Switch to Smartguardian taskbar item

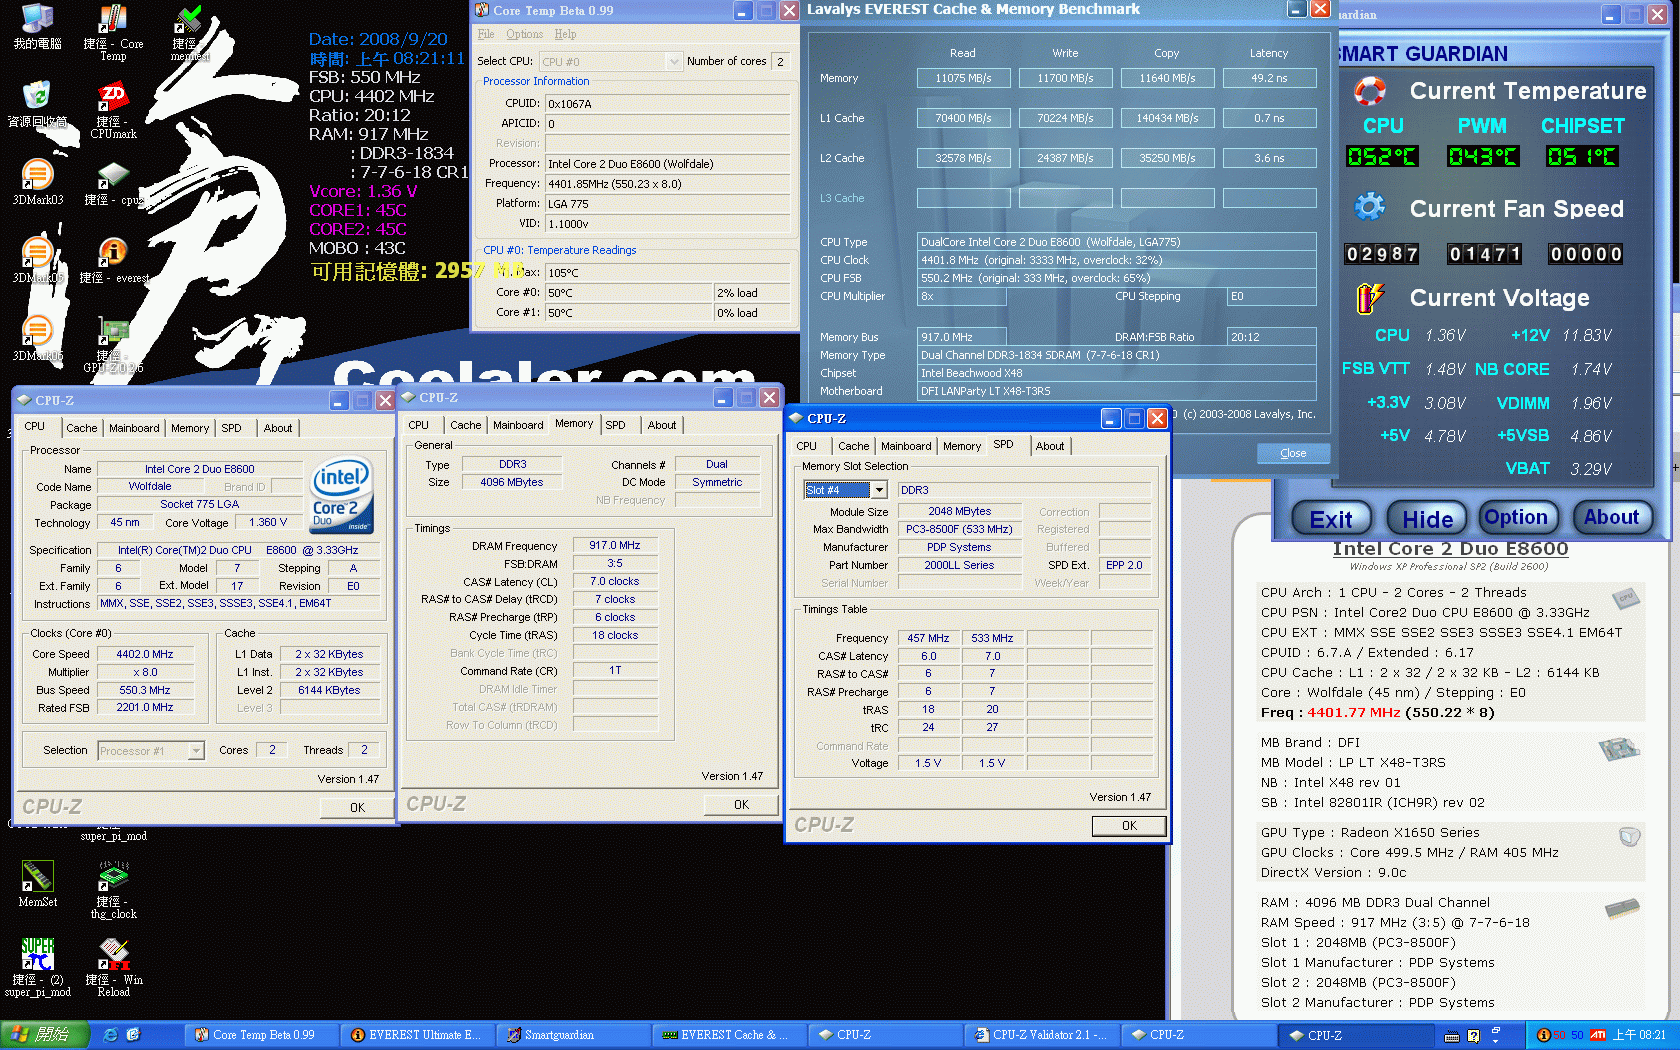coord(574,1035)
